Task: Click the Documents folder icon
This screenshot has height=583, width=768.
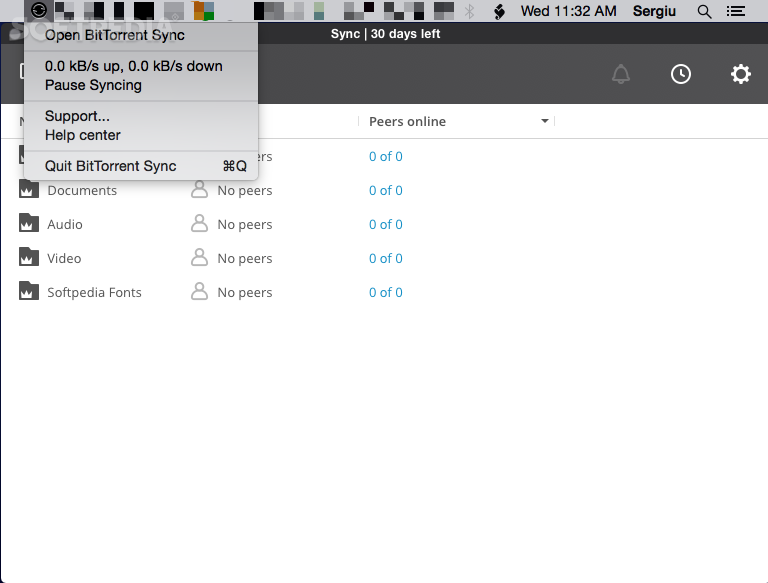Action: coord(29,190)
